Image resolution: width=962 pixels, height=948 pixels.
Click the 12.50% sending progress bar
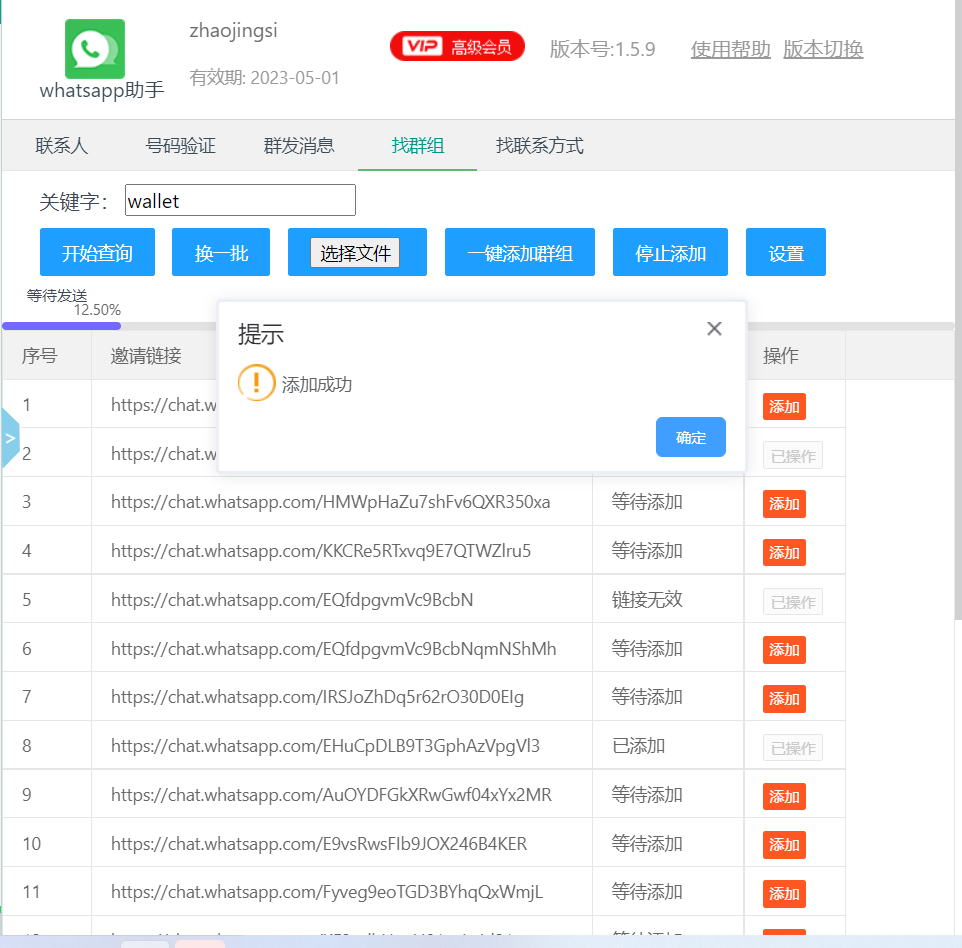tap(62, 325)
